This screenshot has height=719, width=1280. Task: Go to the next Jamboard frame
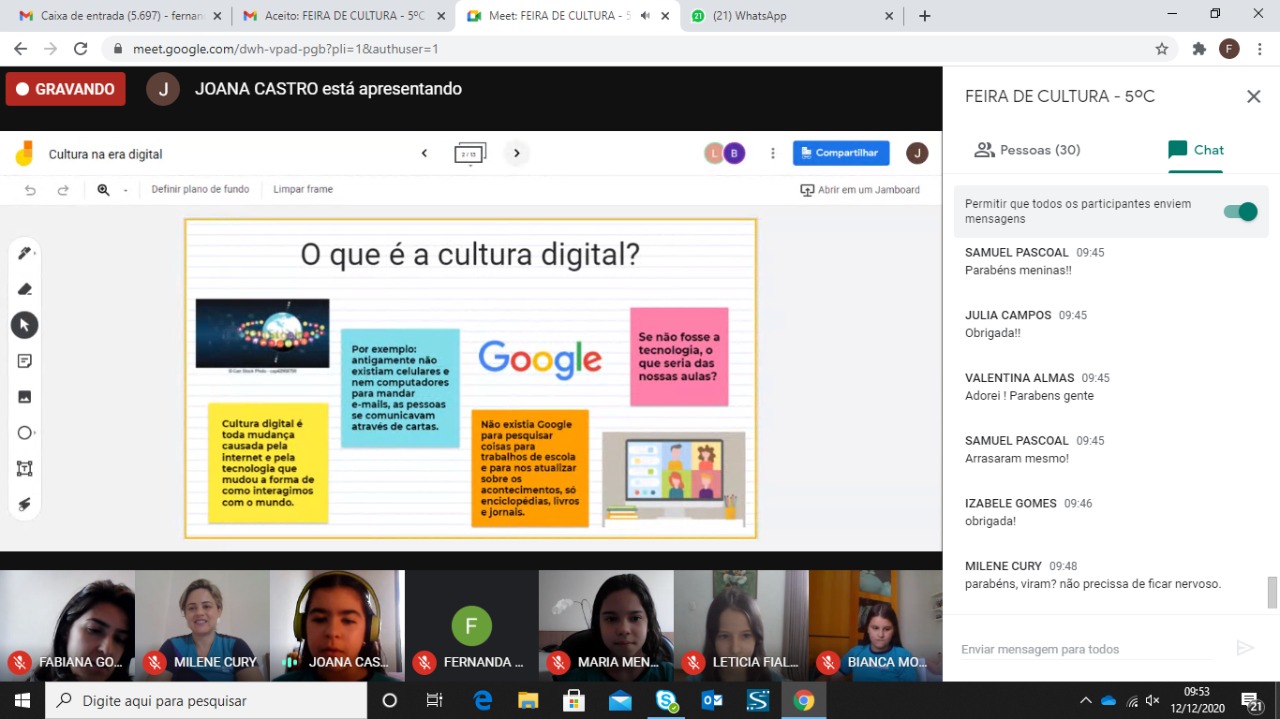[517, 153]
